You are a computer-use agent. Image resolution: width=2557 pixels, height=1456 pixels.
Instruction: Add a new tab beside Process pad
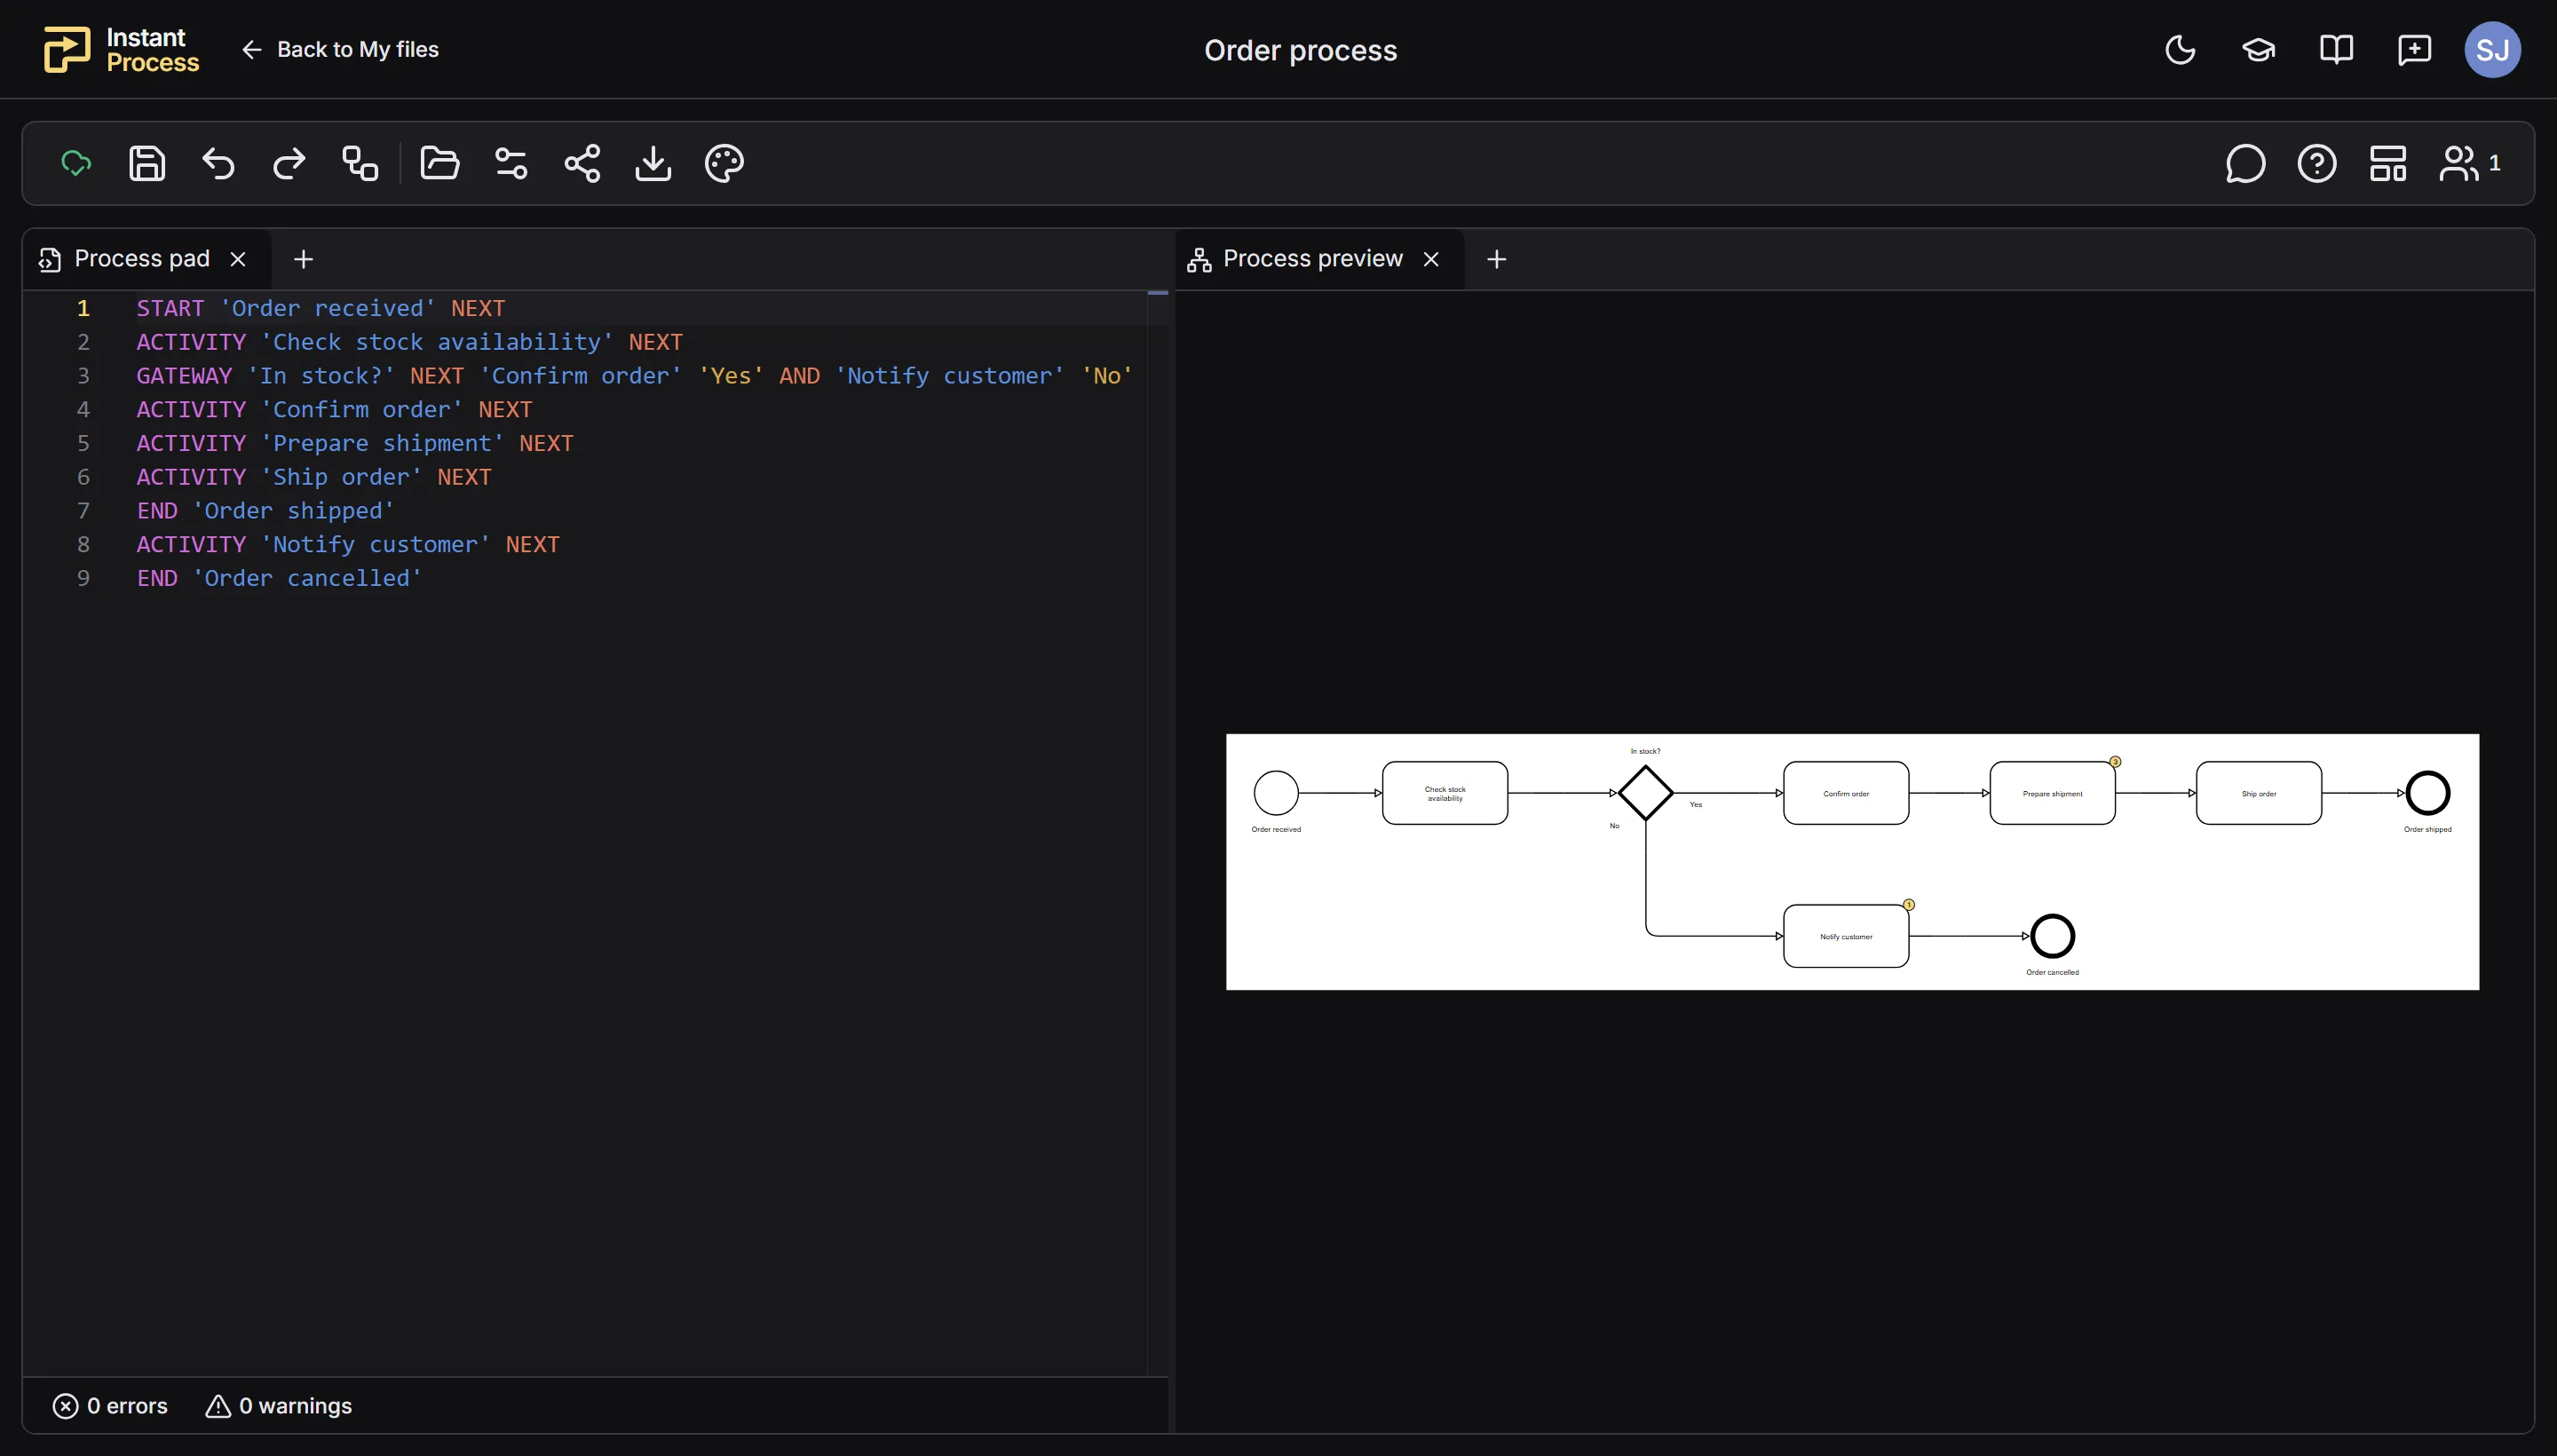(x=303, y=259)
